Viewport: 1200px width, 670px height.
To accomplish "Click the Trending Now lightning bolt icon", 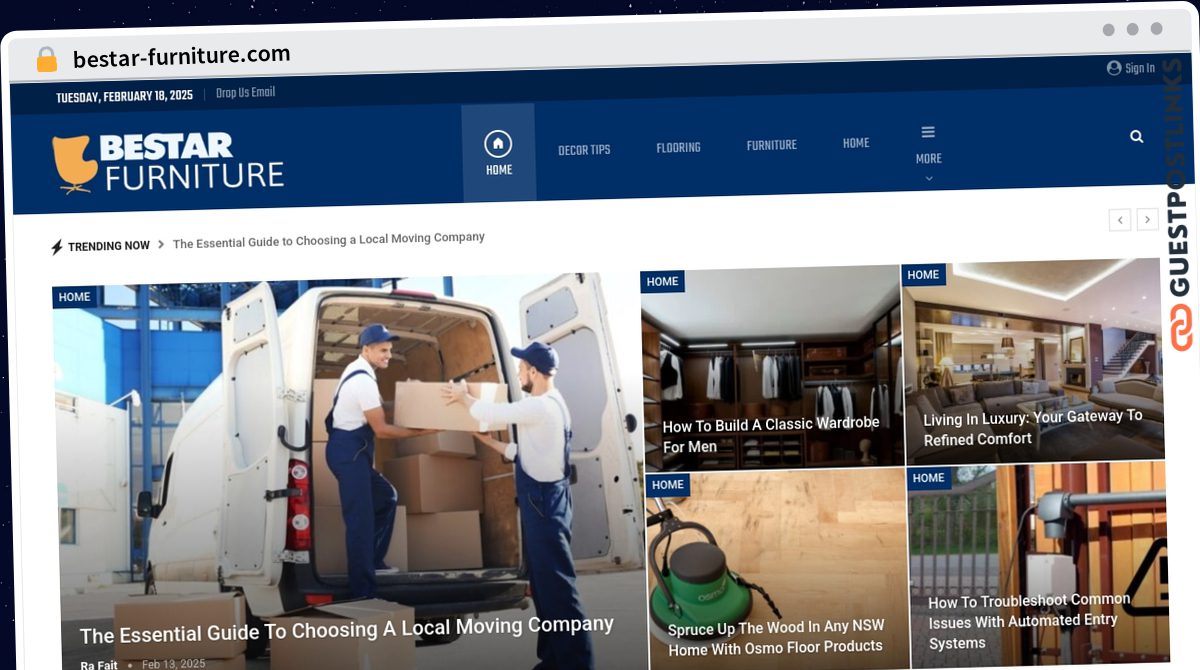I will point(57,246).
